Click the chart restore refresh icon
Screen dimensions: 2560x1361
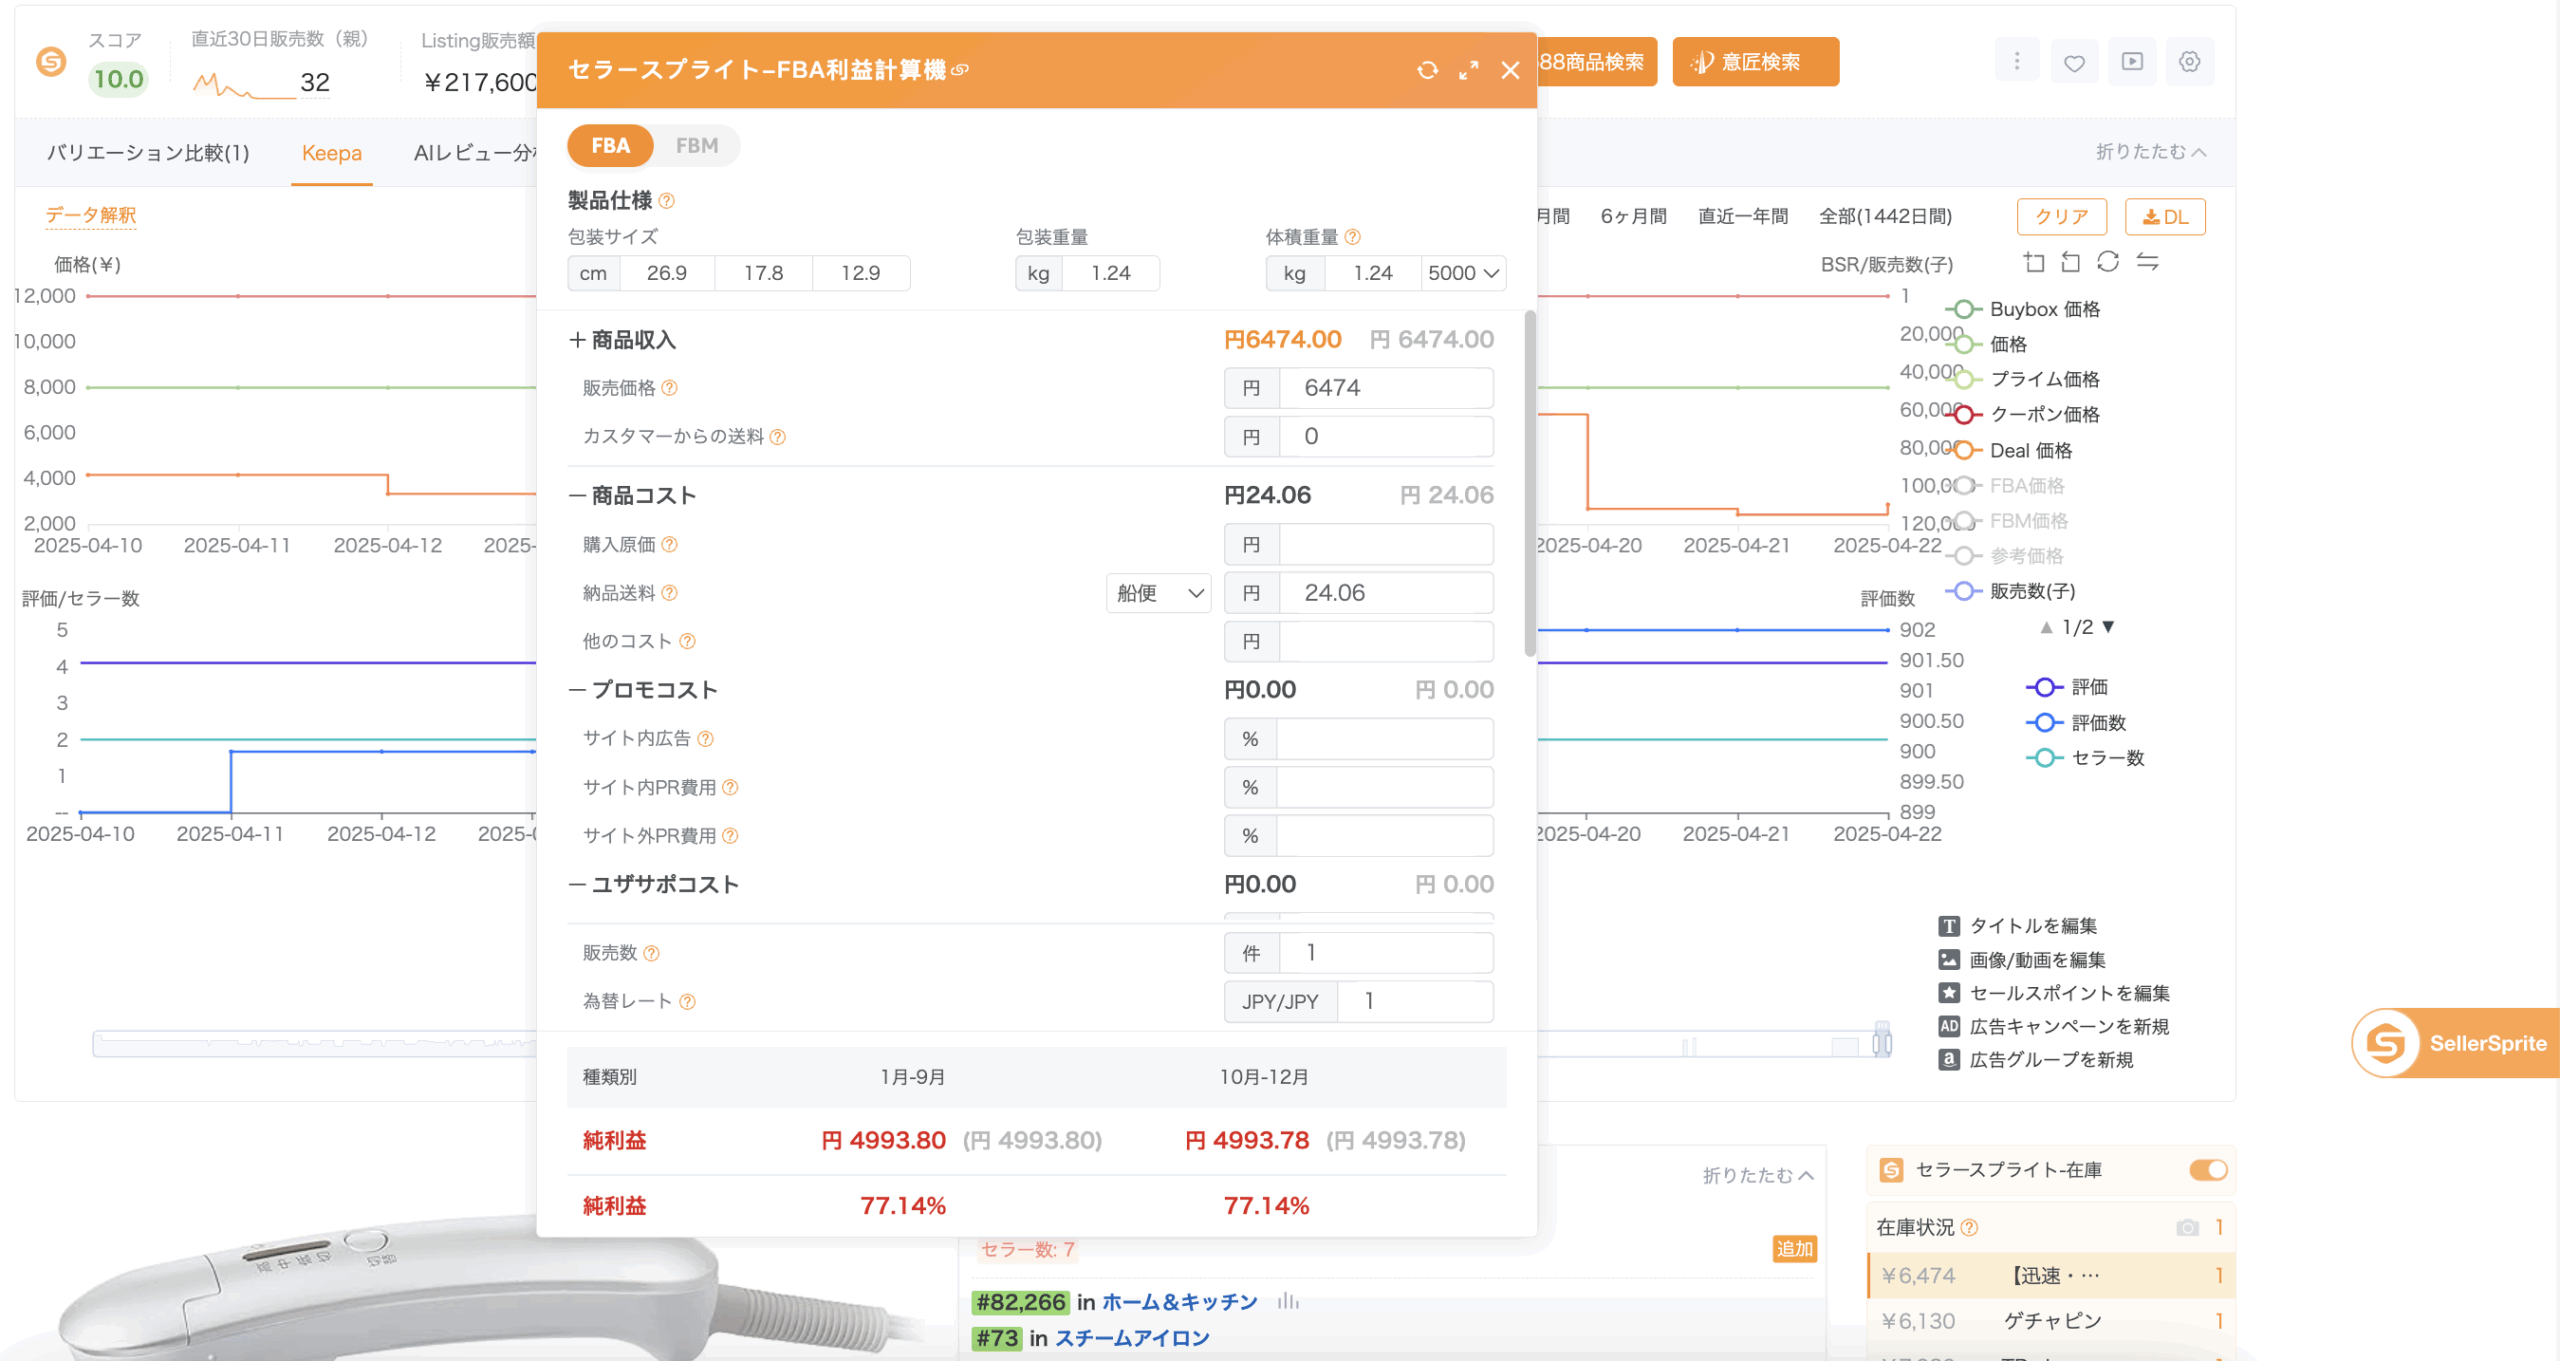[2108, 262]
